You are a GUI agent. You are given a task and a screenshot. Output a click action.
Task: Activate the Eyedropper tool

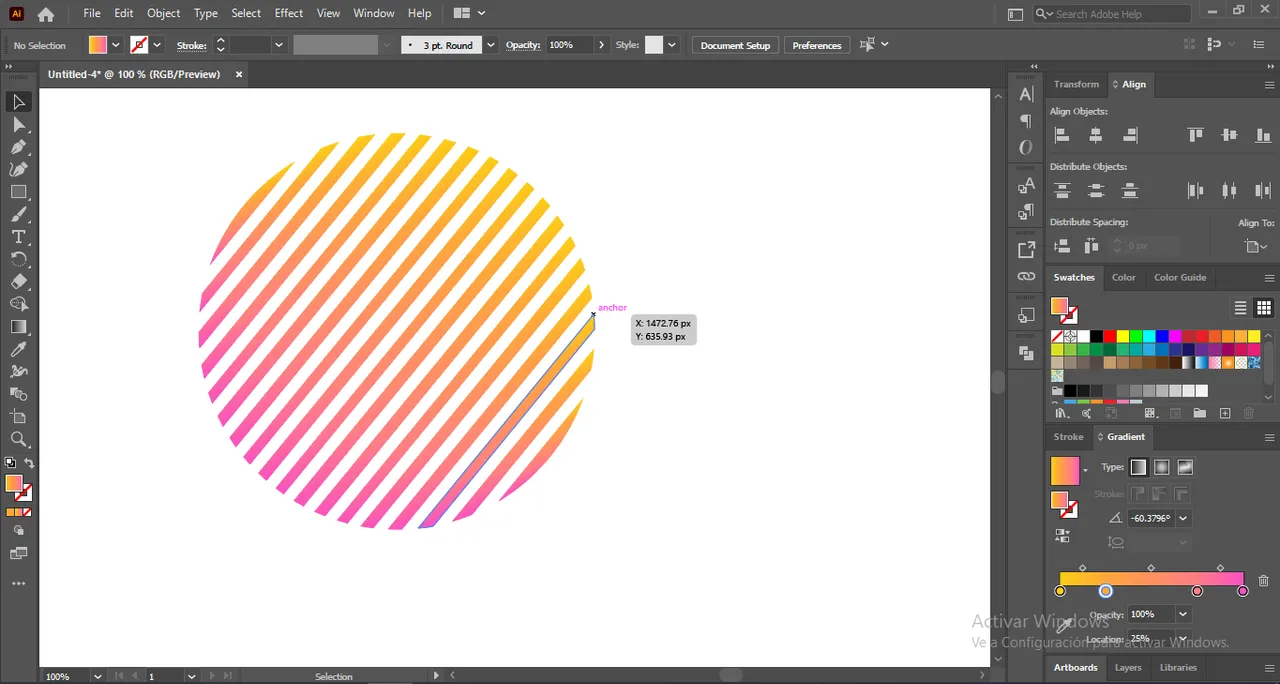pos(18,349)
